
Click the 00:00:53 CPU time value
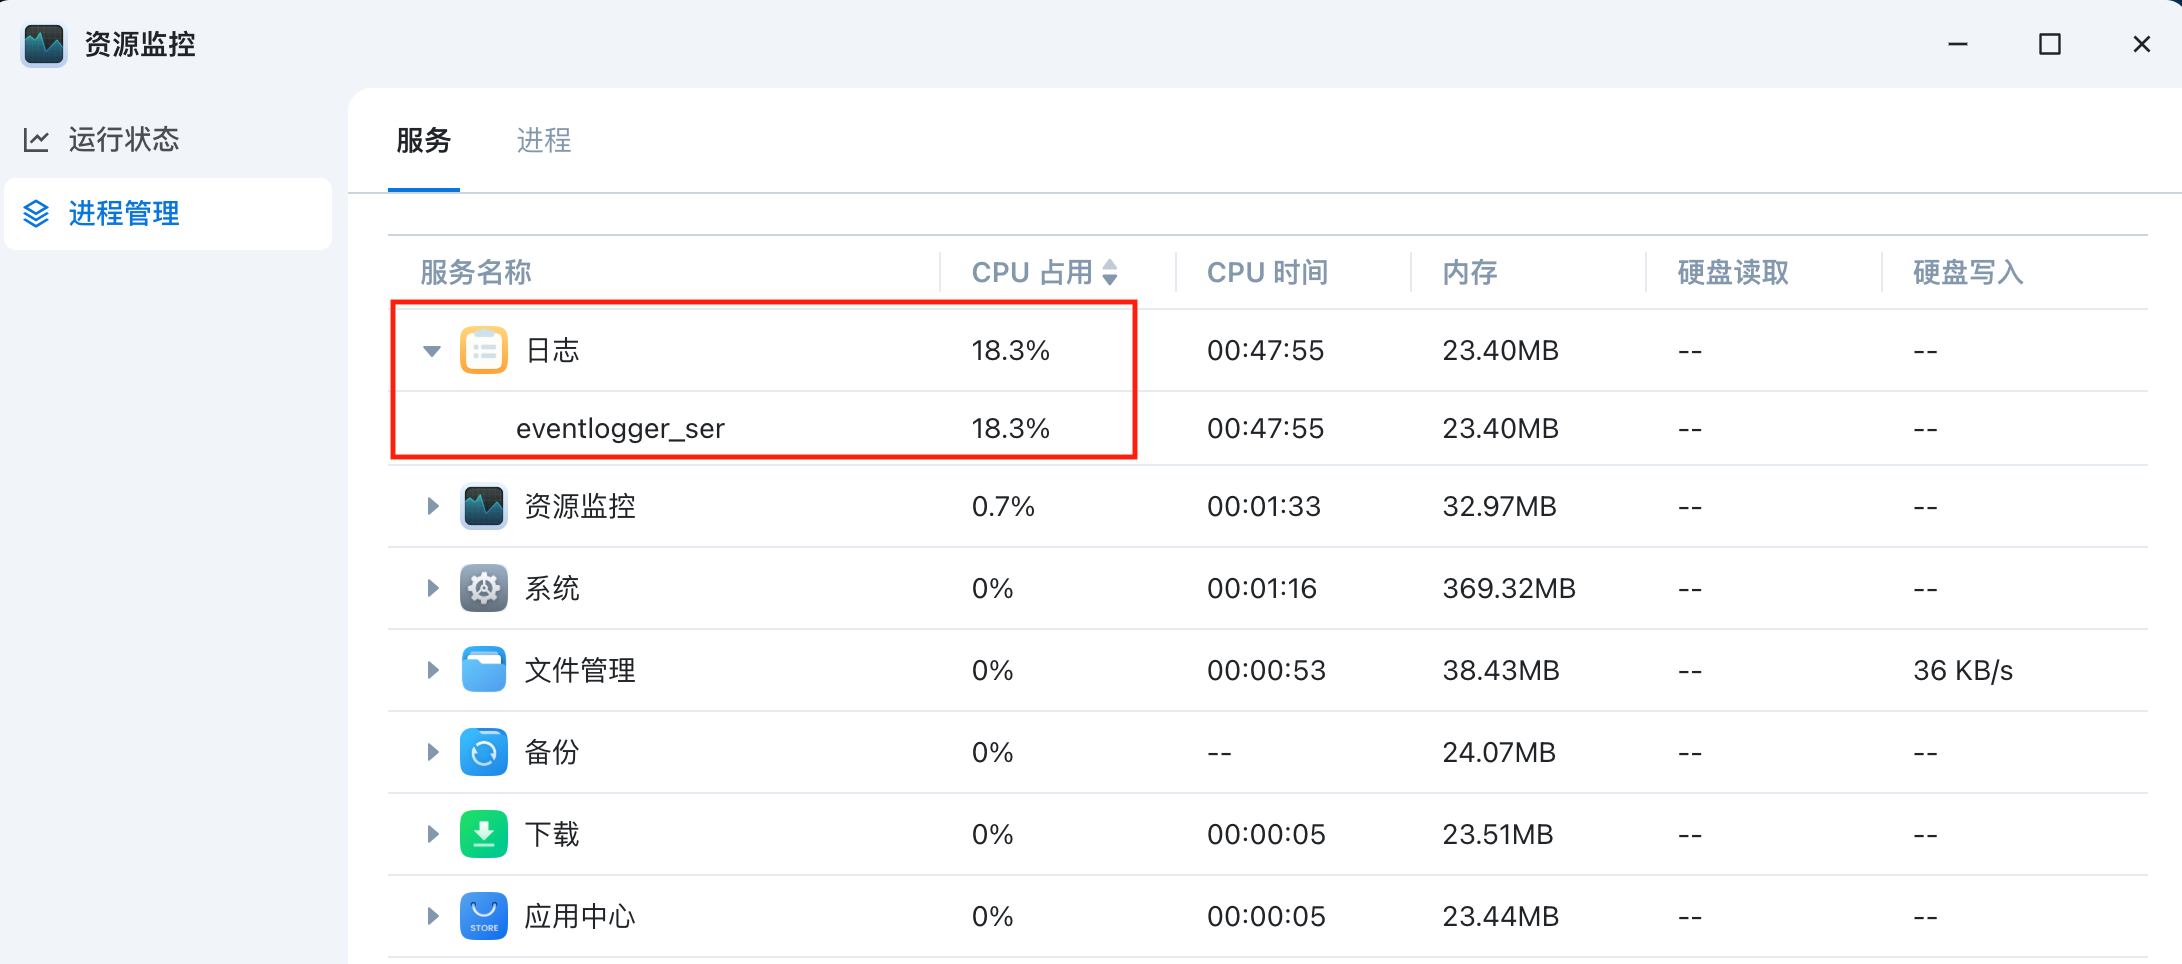[x=1266, y=670]
